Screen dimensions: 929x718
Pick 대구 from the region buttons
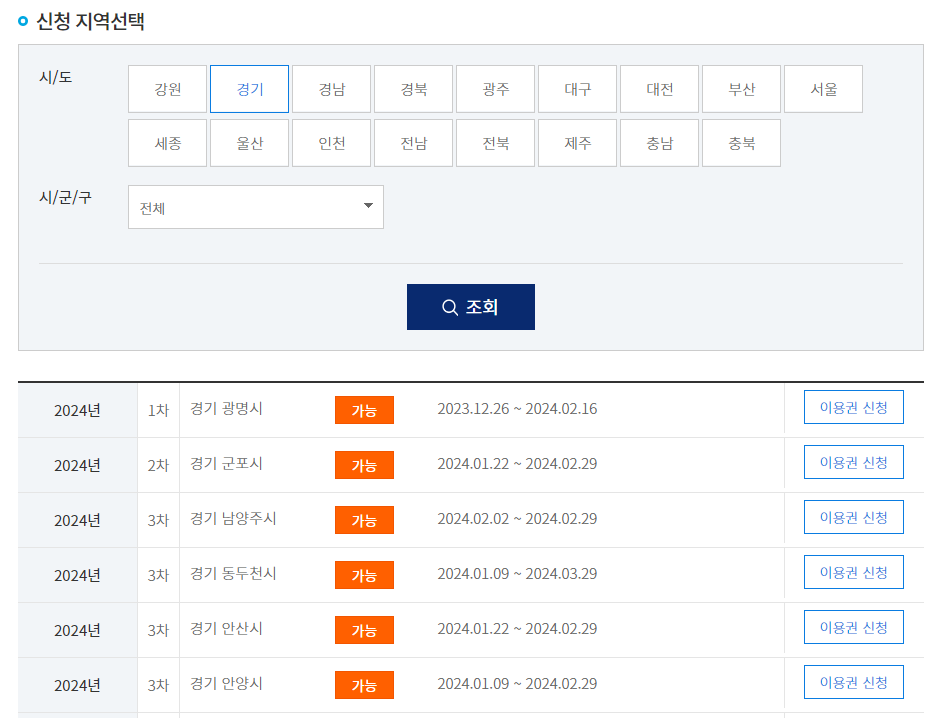(x=578, y=89)
